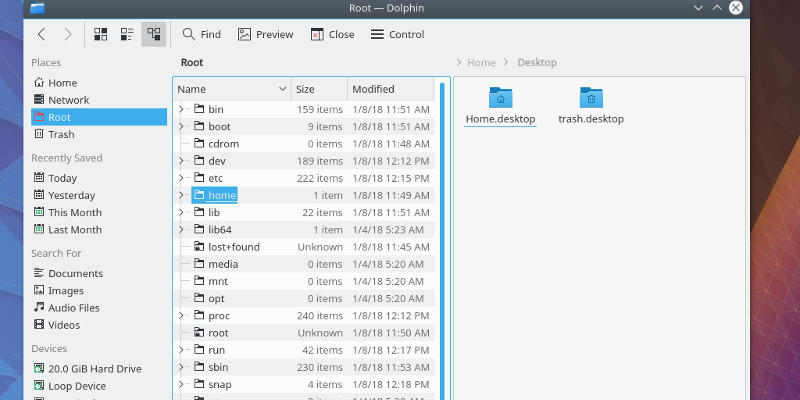Screen dimensions: 800x400
Task: Open the Control menu
Action: click(x=397, y=34)
